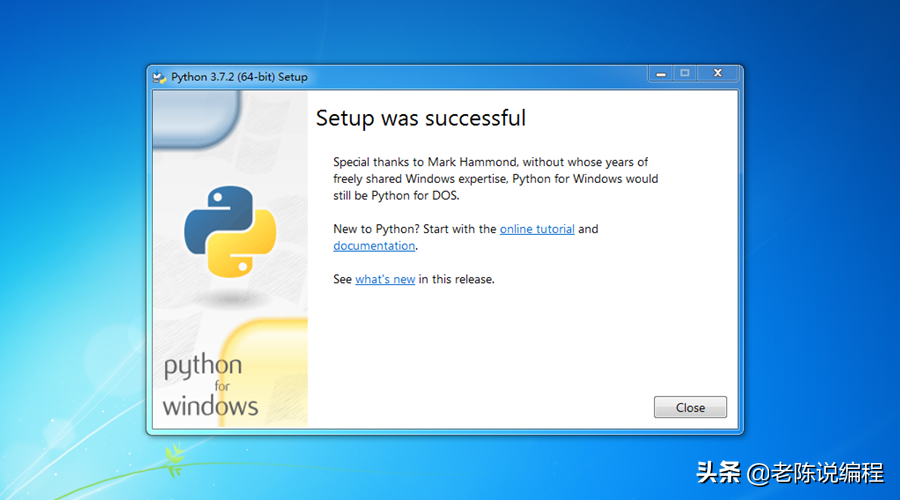
Task: Click the 'python for windows' logo text
Action: 211,385
